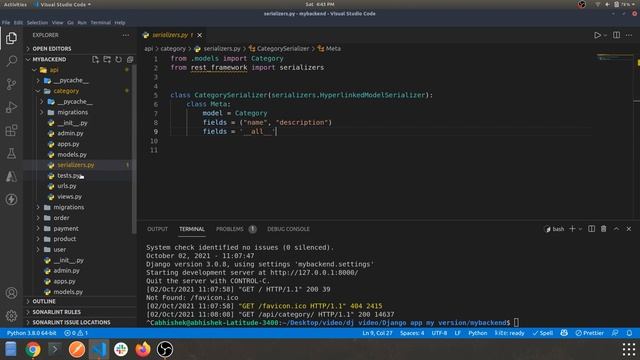This screenshot has height=360, width=640.
Task: Collapse all folders in Explorer
Action: pos(130,60)
